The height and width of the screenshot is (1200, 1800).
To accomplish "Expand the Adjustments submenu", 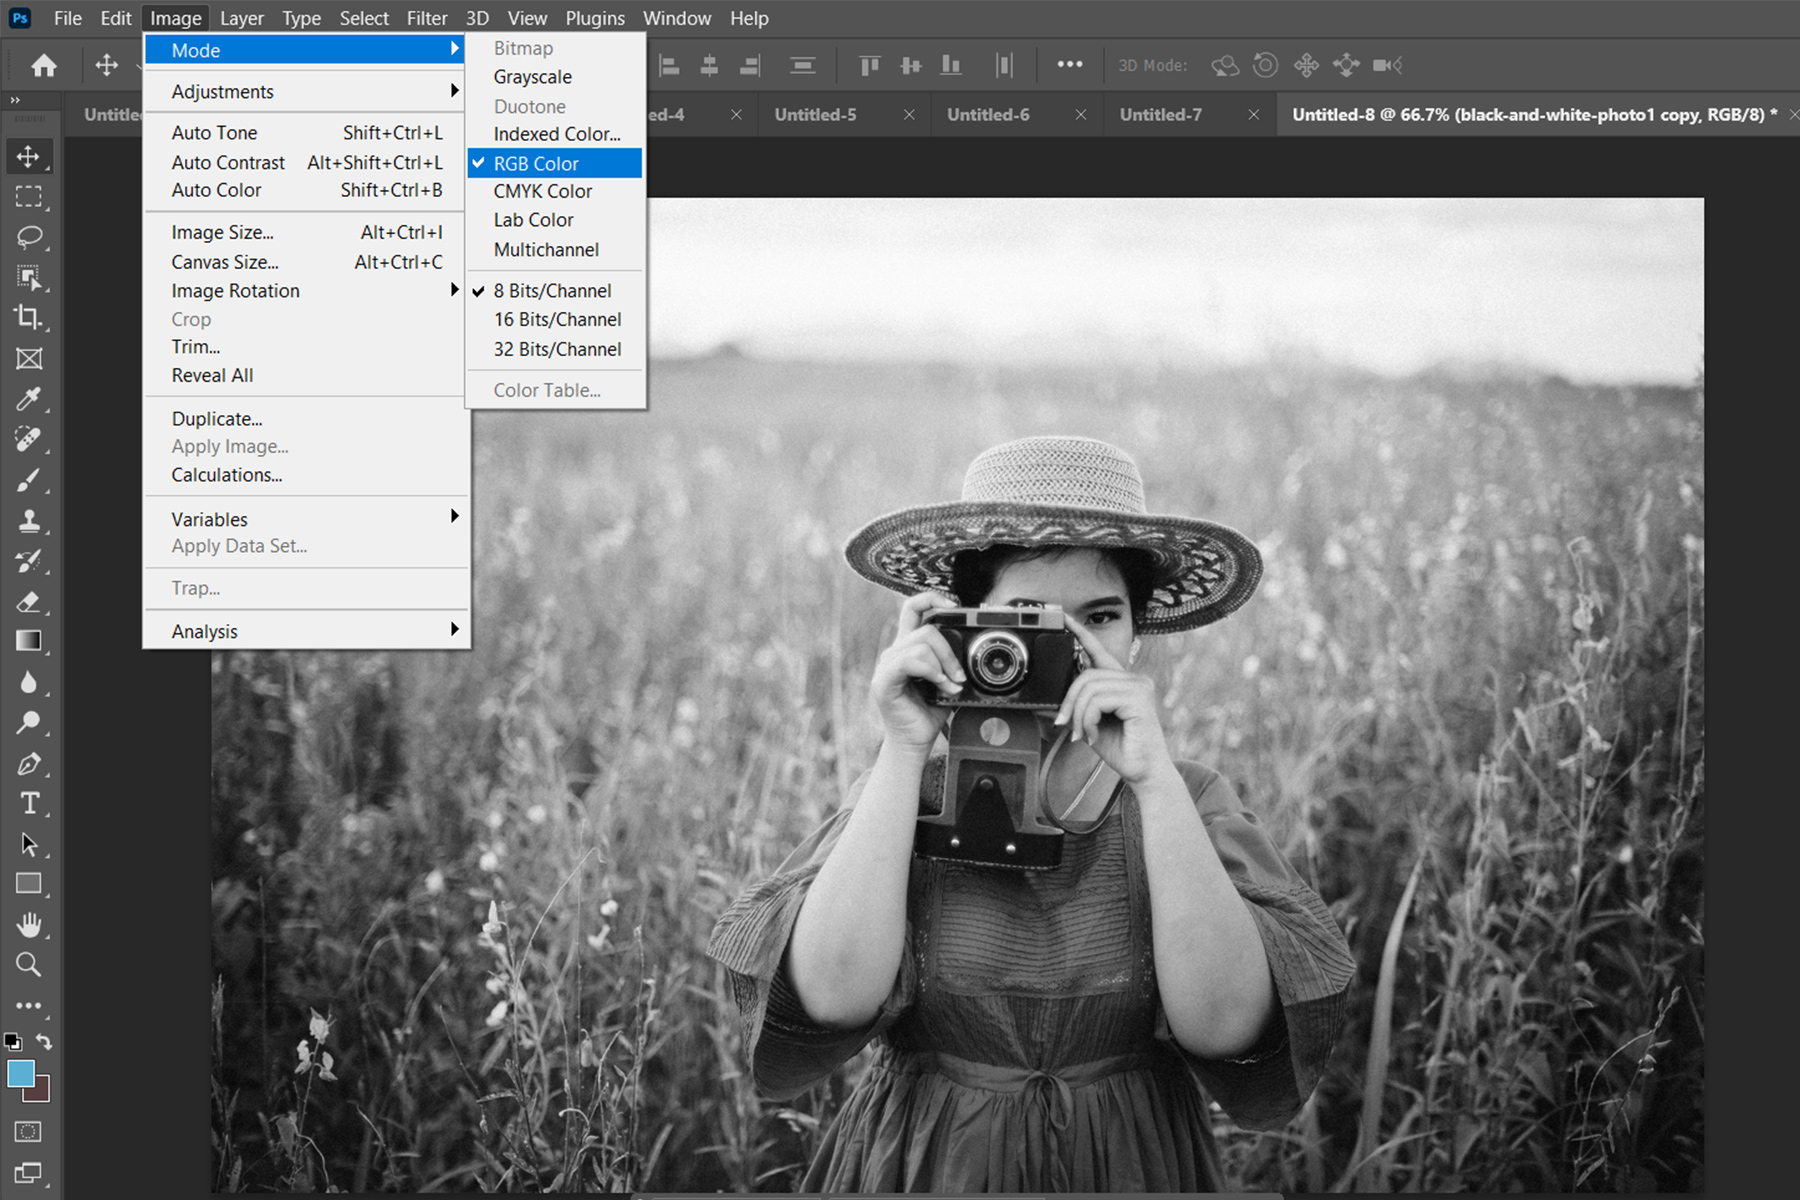I will 305,92.
